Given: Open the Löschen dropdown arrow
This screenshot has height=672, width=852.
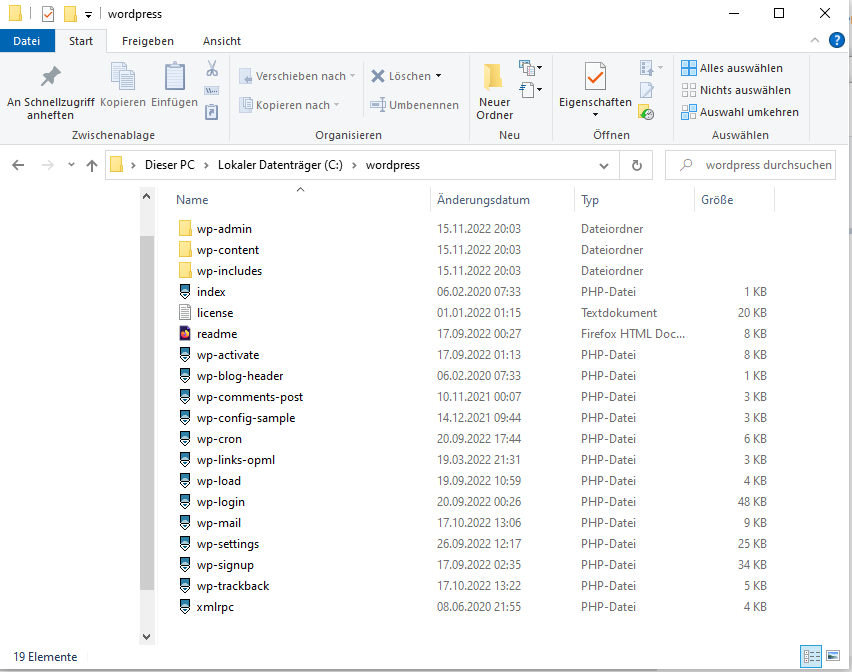Looking at the screenshot, I should (x=438, y=76).
